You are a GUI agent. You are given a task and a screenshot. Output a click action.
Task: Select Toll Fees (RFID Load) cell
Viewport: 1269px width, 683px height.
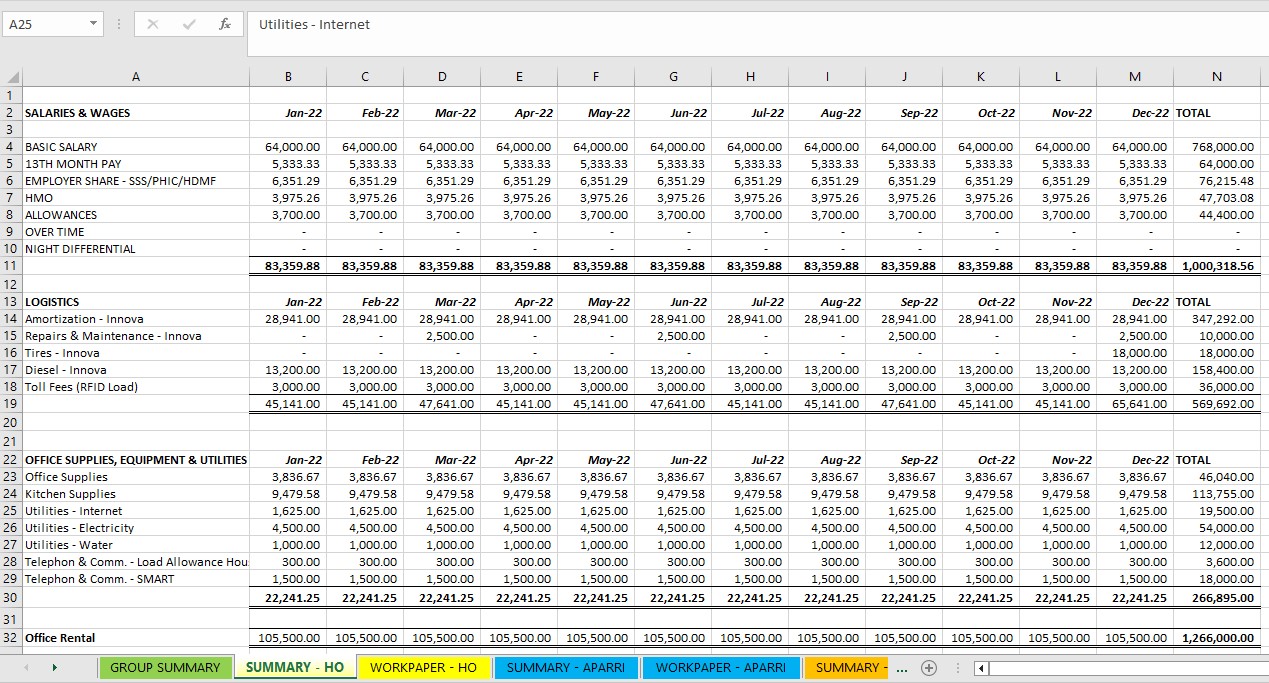pyautogui.click(x=136, y=387)
